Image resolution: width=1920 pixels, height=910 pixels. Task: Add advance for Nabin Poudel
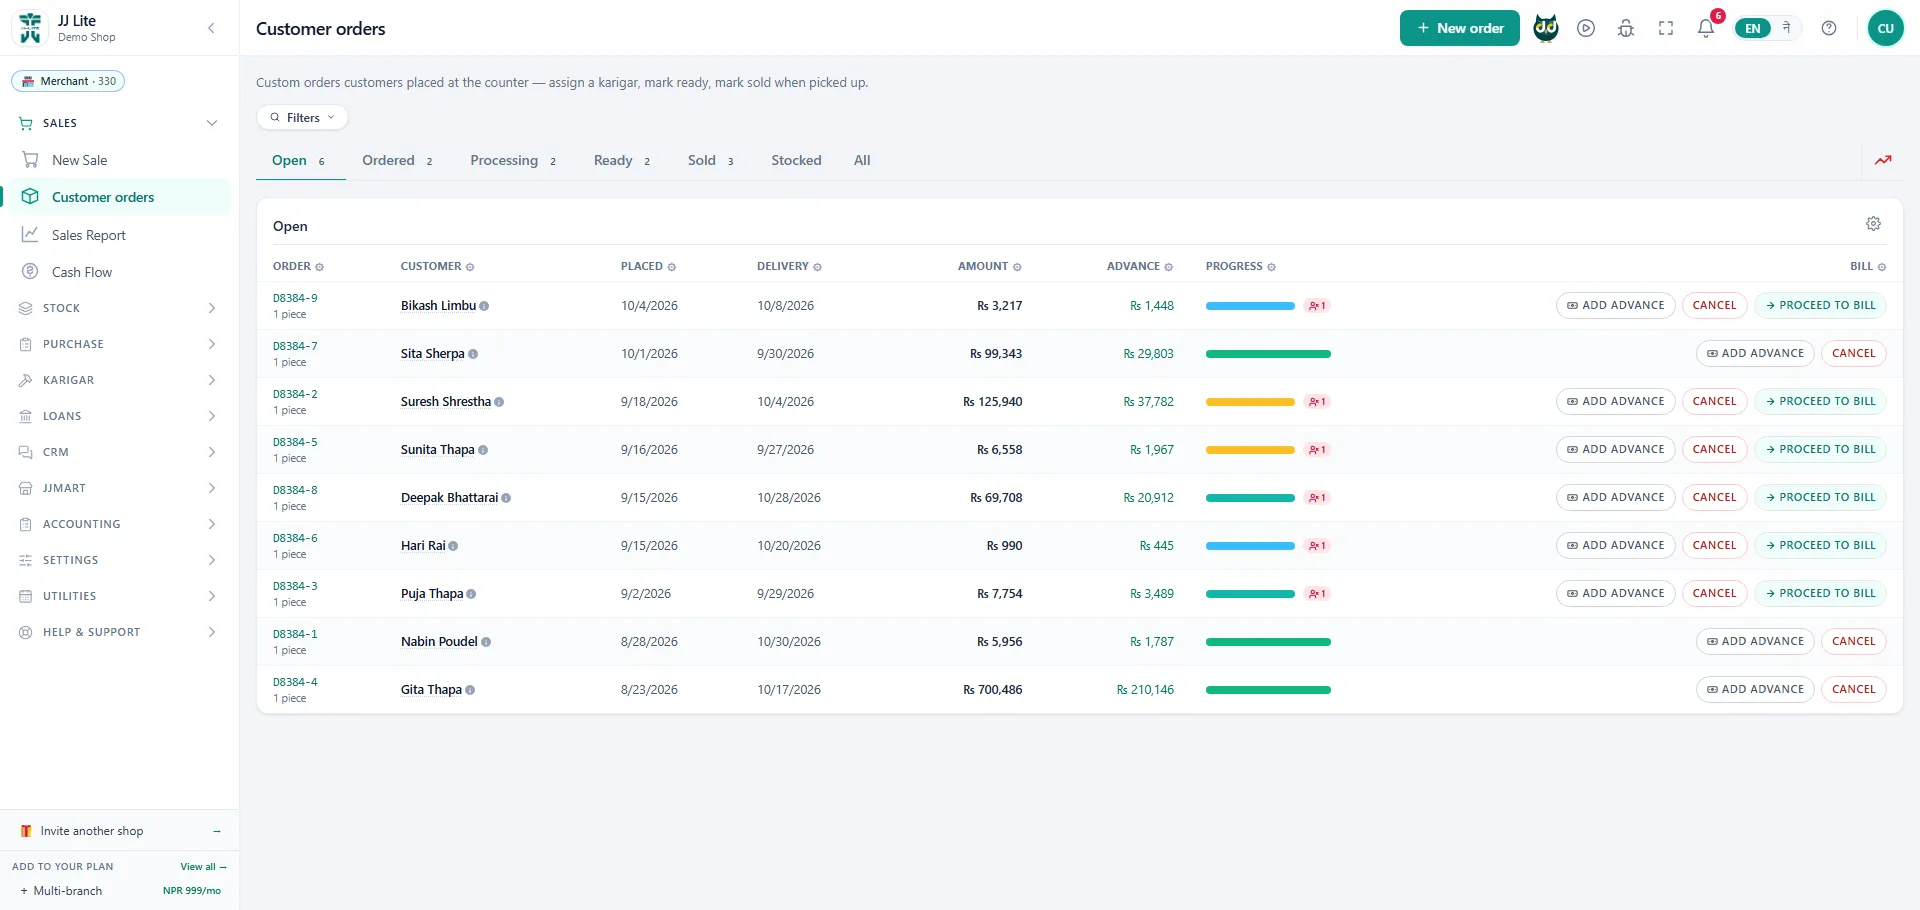1755,642
